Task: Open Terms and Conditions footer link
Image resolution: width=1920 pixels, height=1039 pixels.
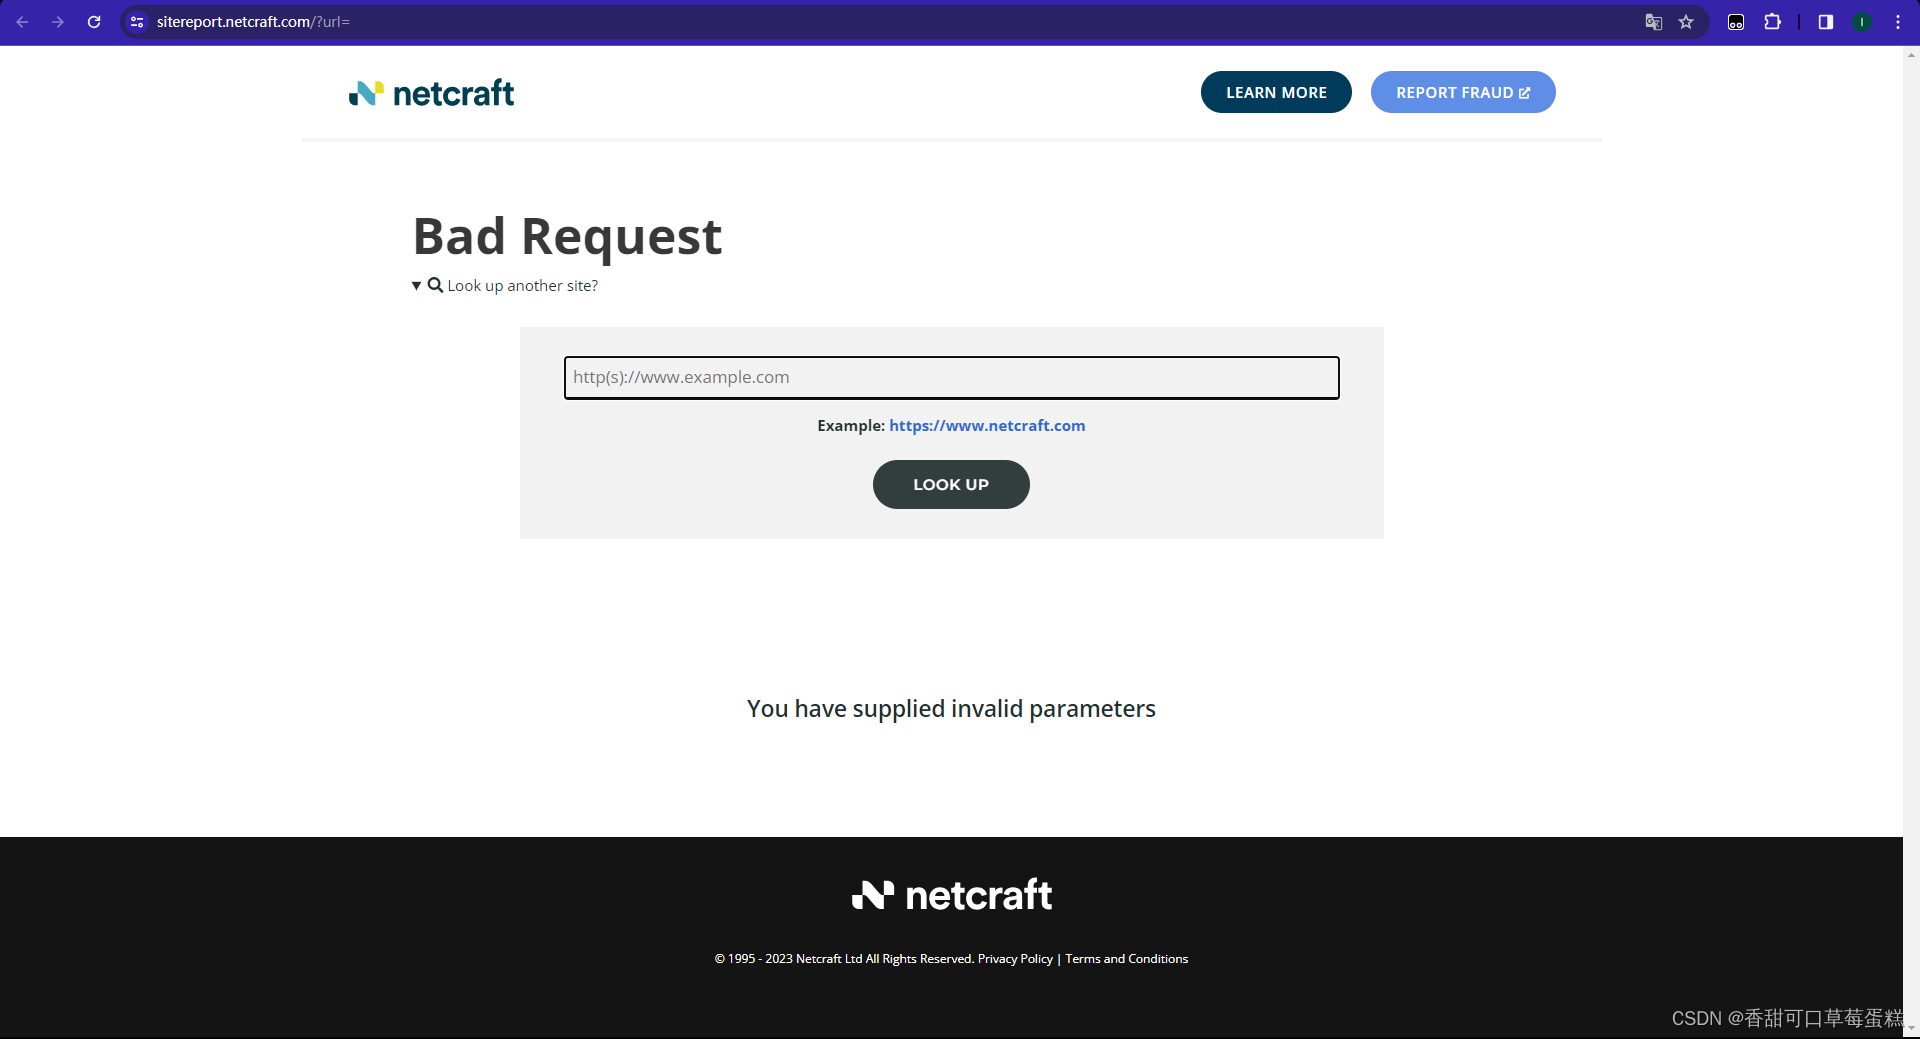Action: tap(1127, 959)
